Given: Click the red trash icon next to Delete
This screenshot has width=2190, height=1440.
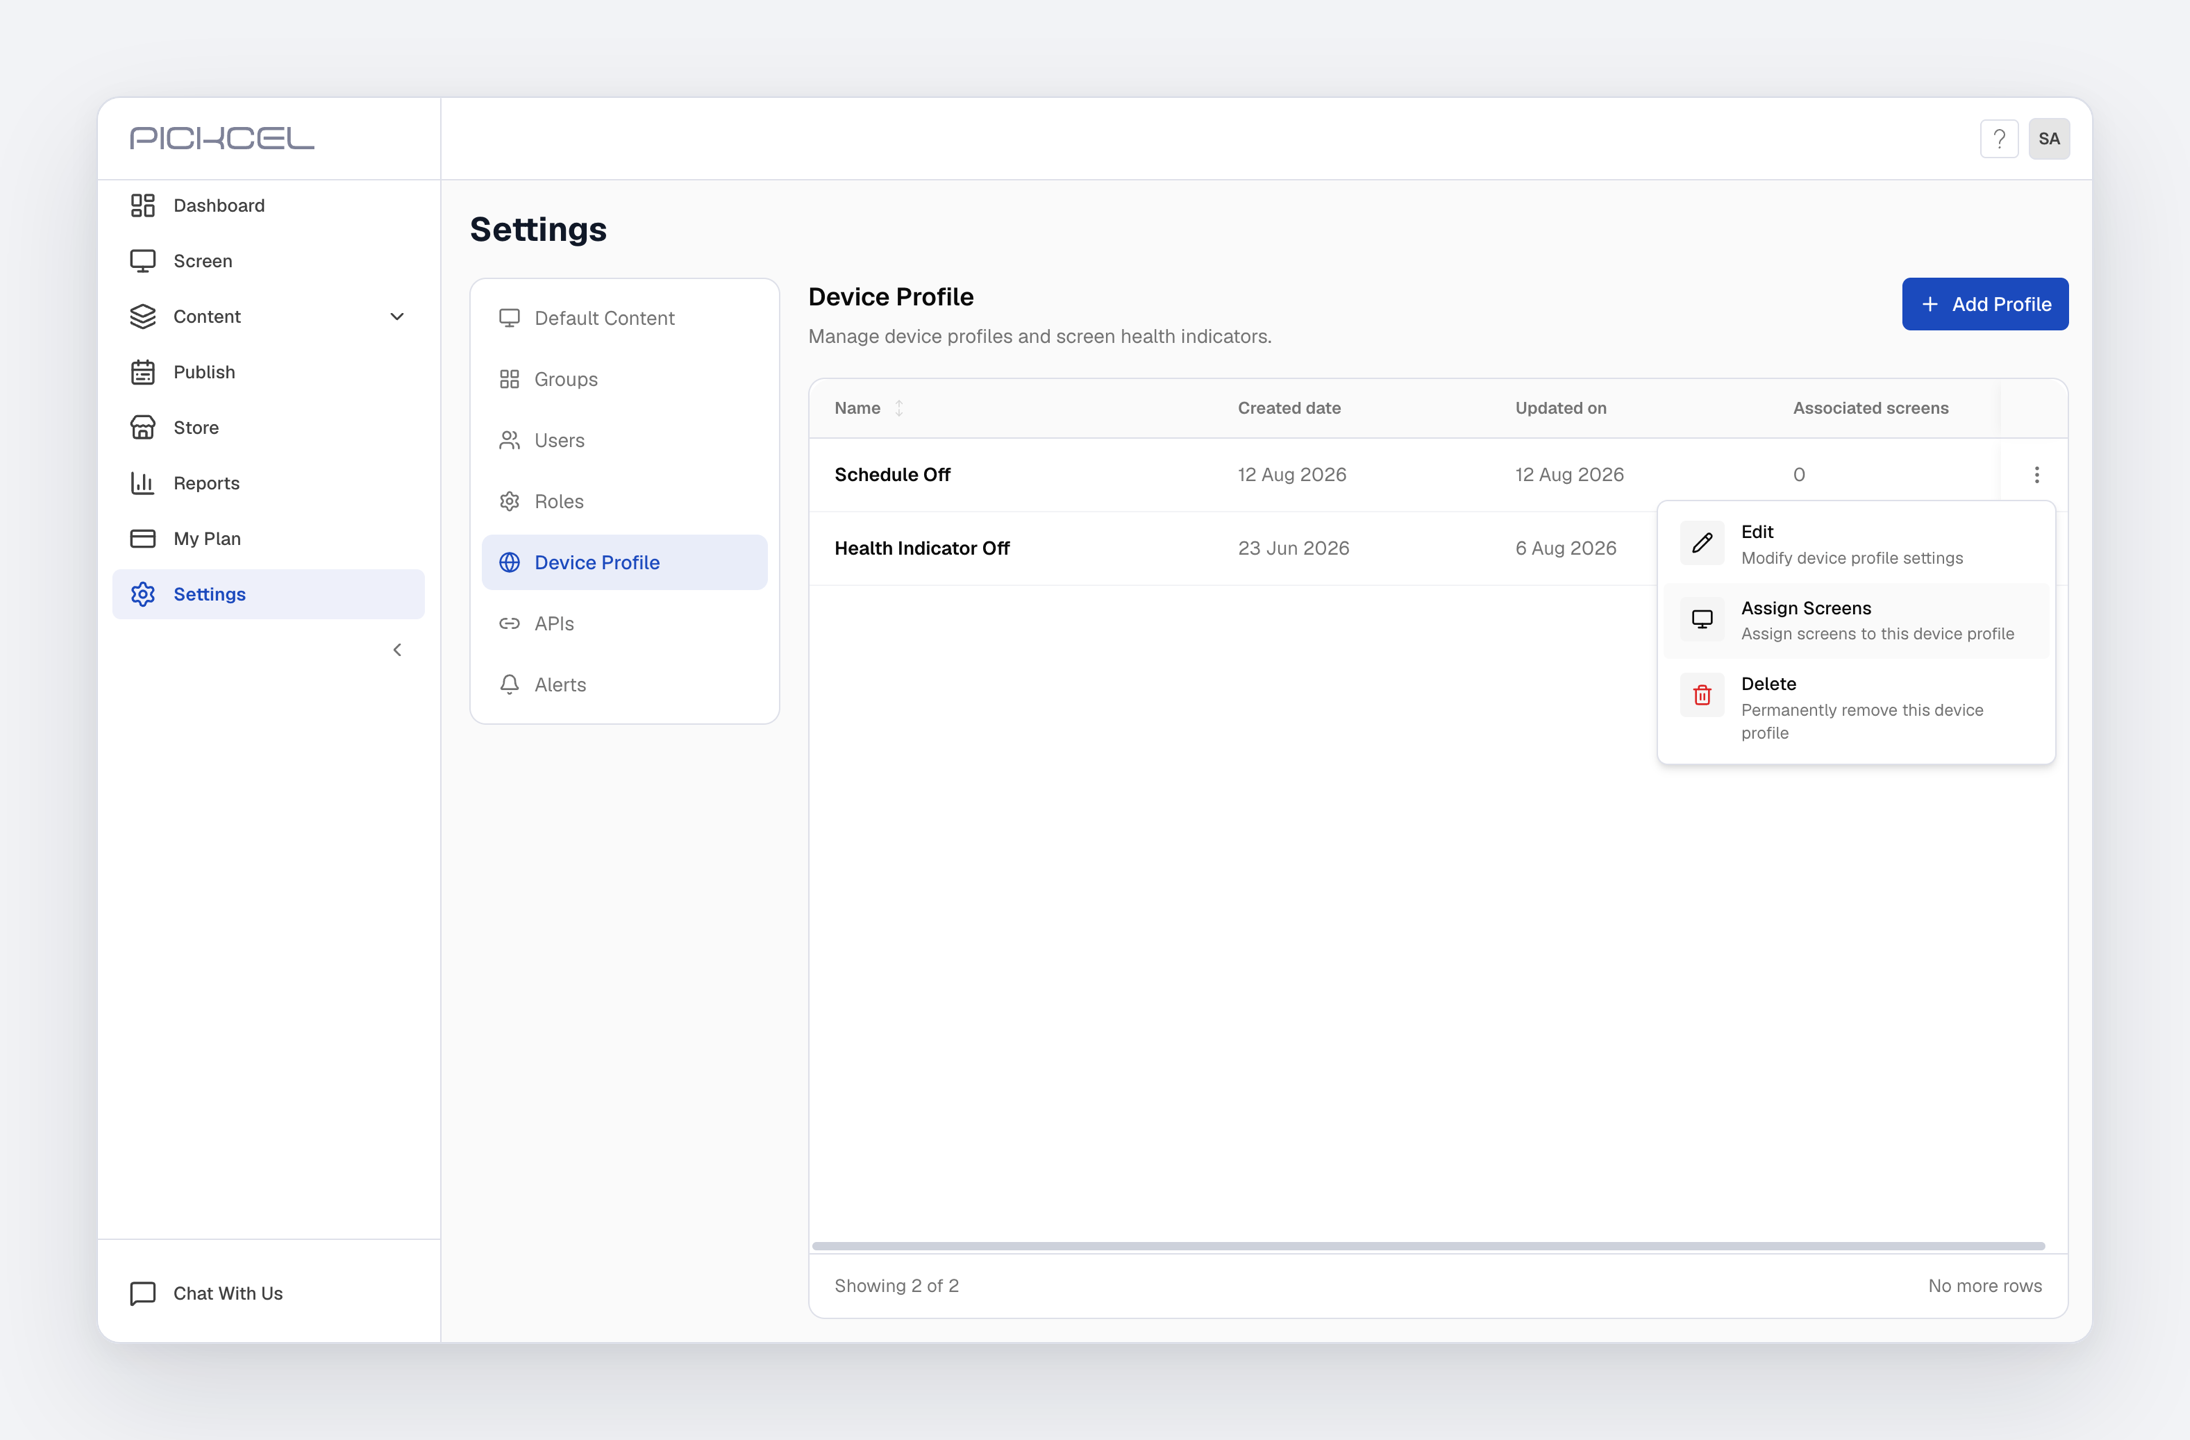Looking at the screenshot, I should coord(1702,695).
